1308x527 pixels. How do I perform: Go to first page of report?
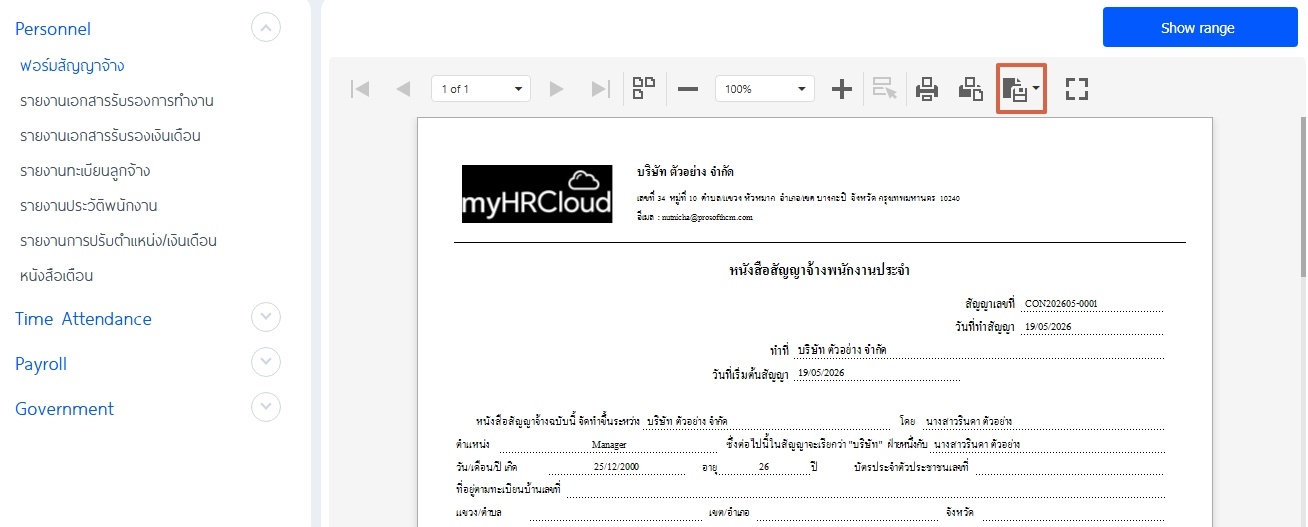pyautogui.click(x=360, y=89)
